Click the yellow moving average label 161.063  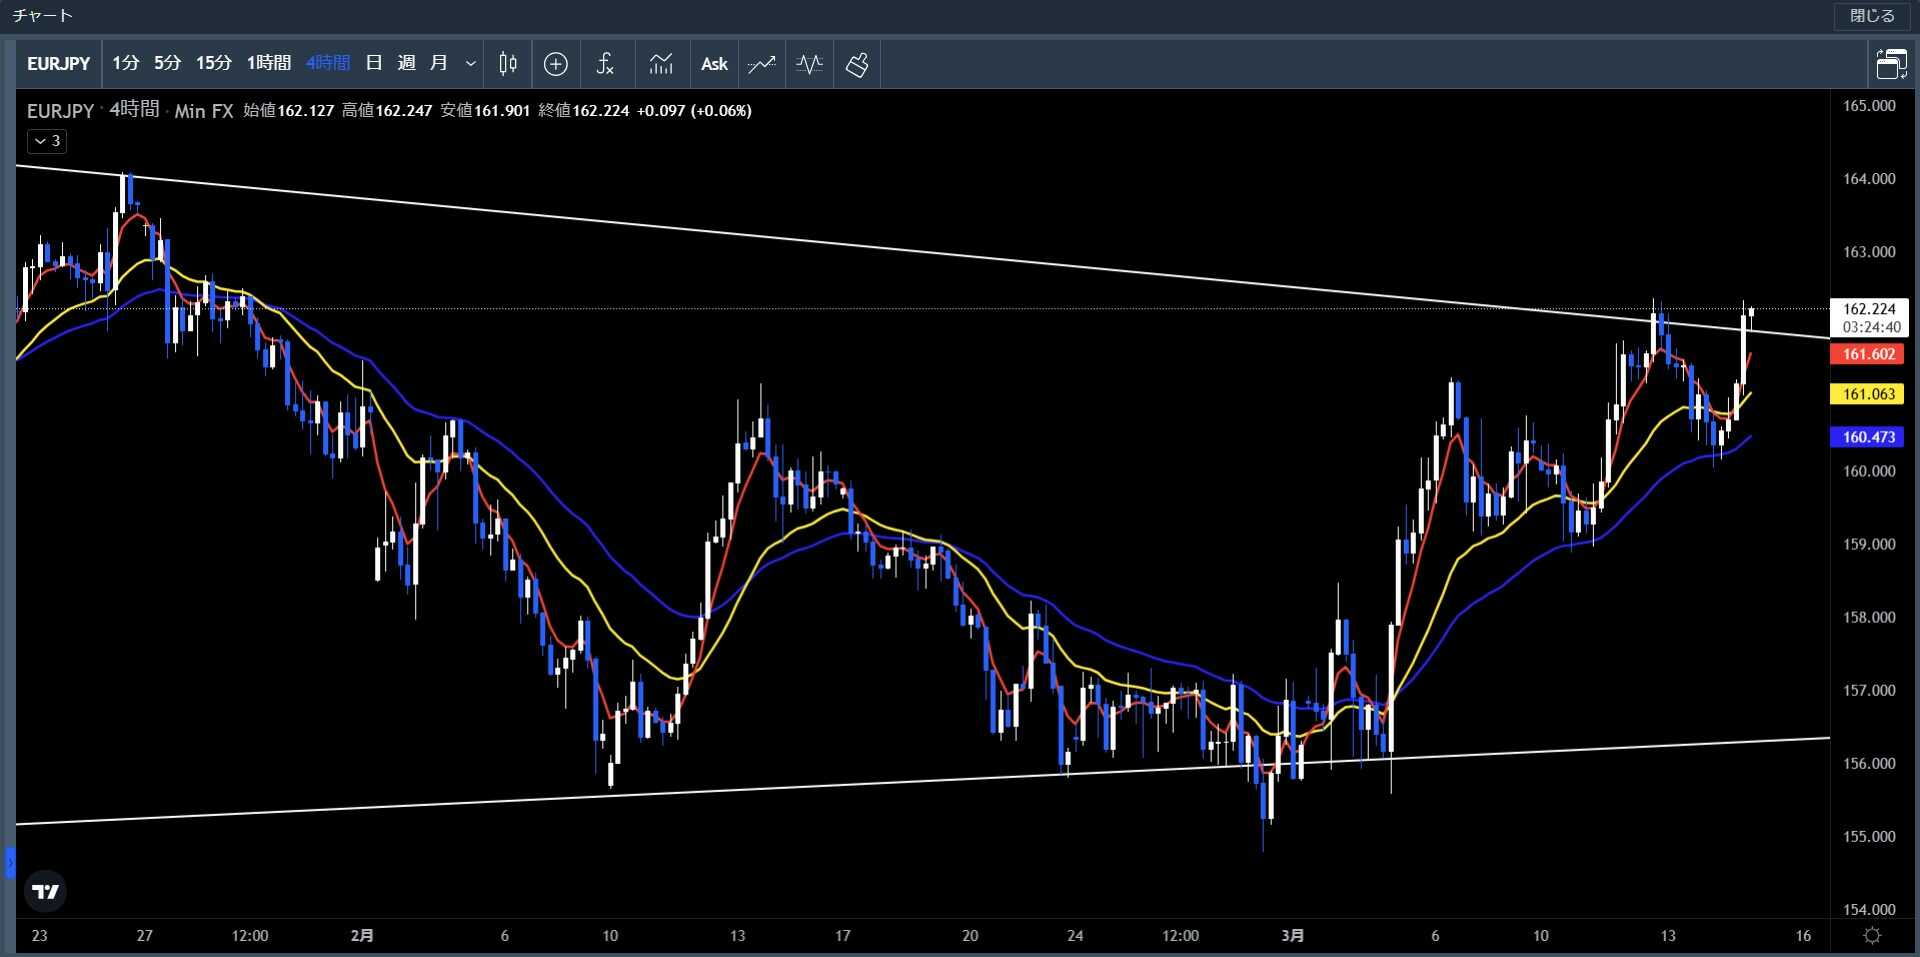(x=1868, y=394)
